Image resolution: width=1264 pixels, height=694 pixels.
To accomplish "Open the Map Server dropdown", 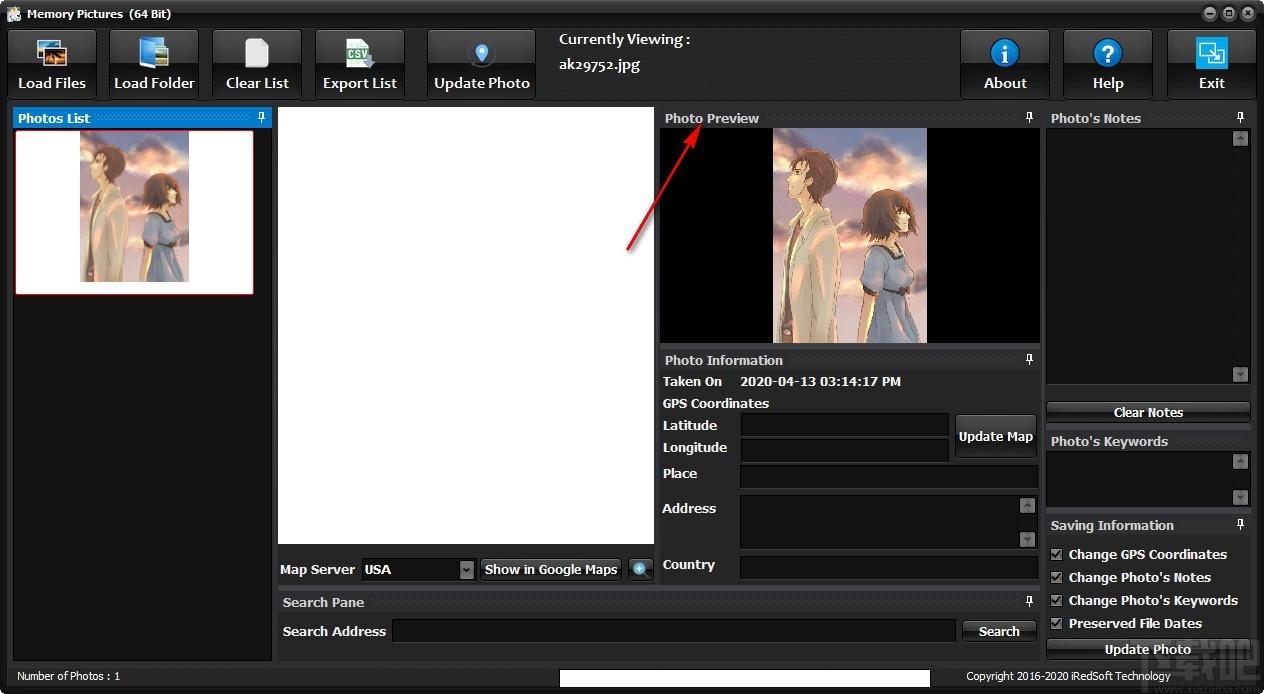I will coord(466,570).
